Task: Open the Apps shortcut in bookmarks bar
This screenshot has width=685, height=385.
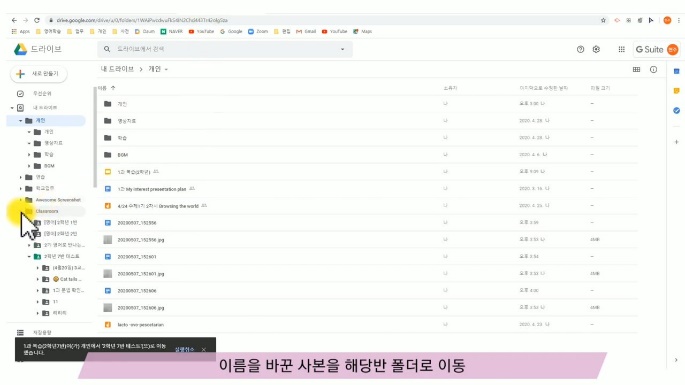Action: (21, 31)
